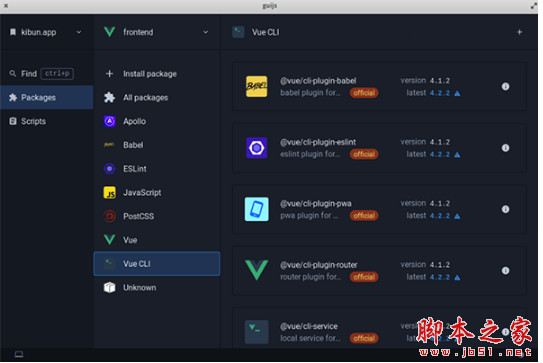Viewport: 543px width, 363px height.
Task: Click the red PostCSS icon
Action: [109, 216]
